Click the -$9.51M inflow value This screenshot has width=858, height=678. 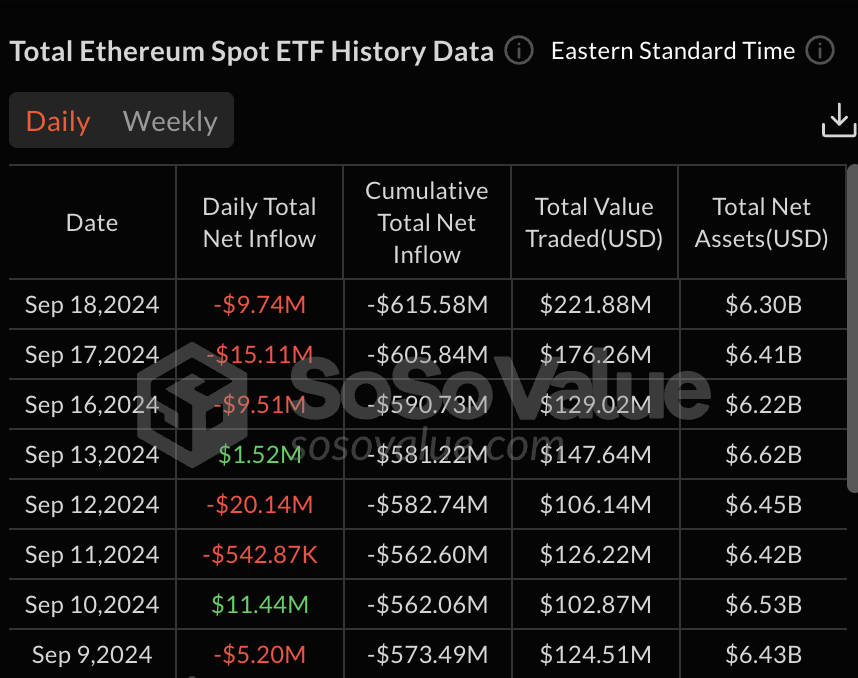click(259, 405)
